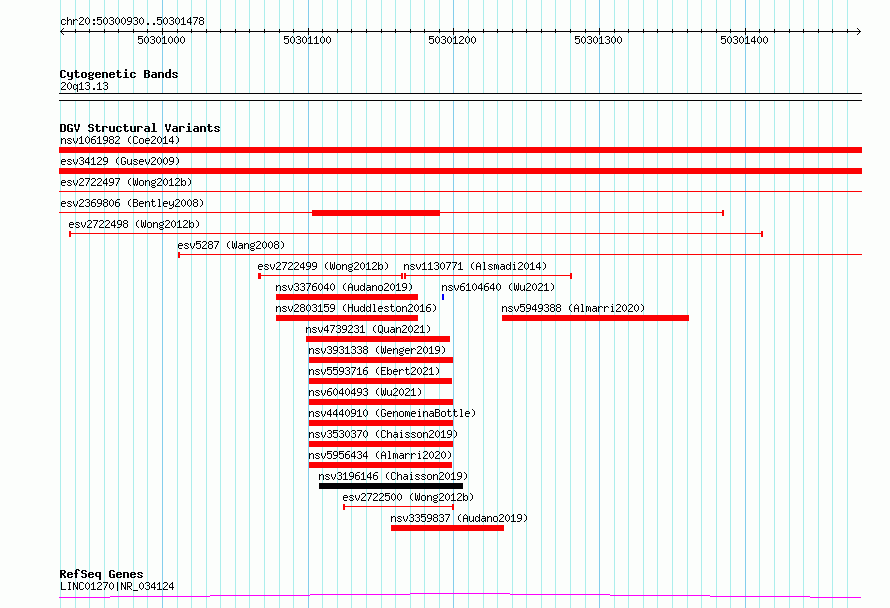Image resolution: width=890 pixels, height=608 pixels.
Task: Open the LINC01270|NR_034124 gene label
Action: [117, 586]
